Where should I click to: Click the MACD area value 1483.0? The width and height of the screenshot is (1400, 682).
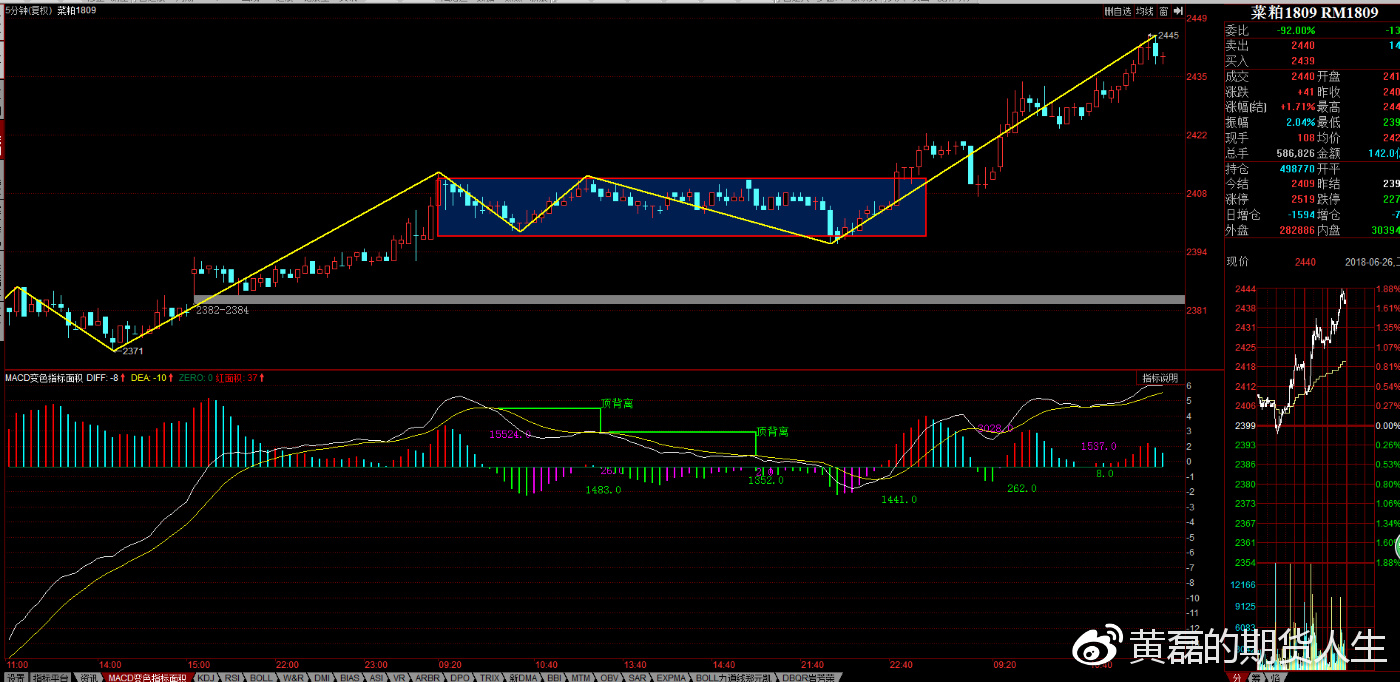tap(604, 490)
